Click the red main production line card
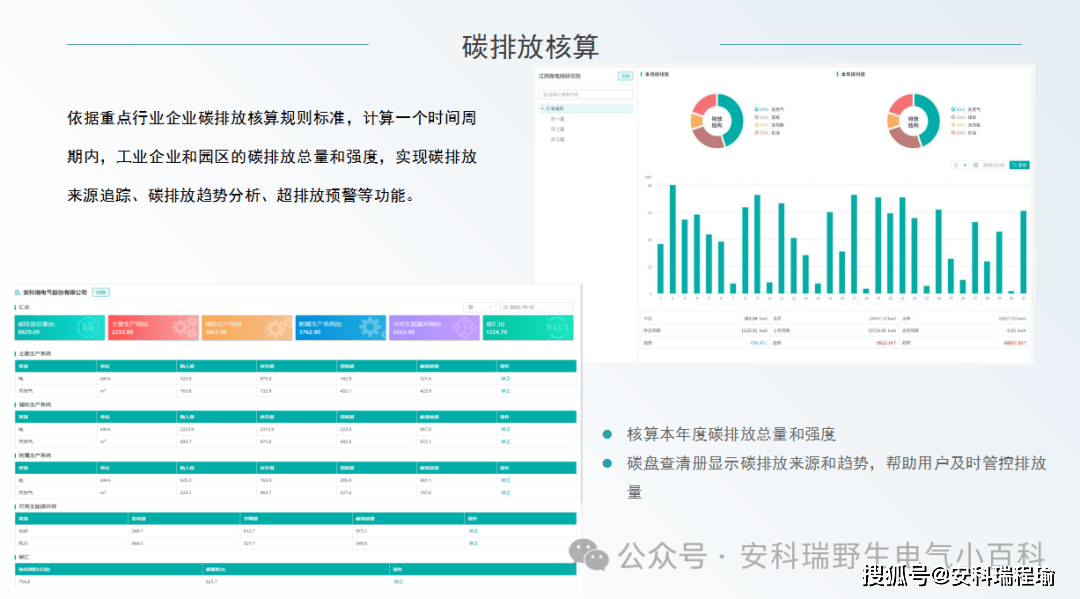This screenshot has height=599, width=1080. click(x=154, y=328)
